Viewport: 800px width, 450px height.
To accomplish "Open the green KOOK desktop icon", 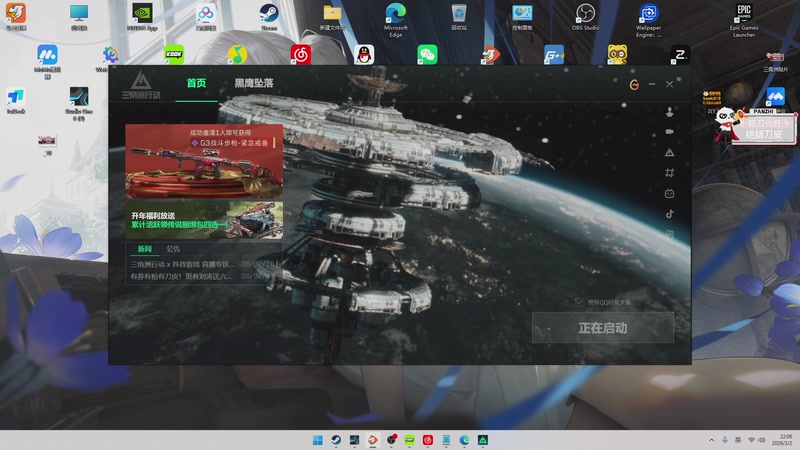I will tap(174, 55).
